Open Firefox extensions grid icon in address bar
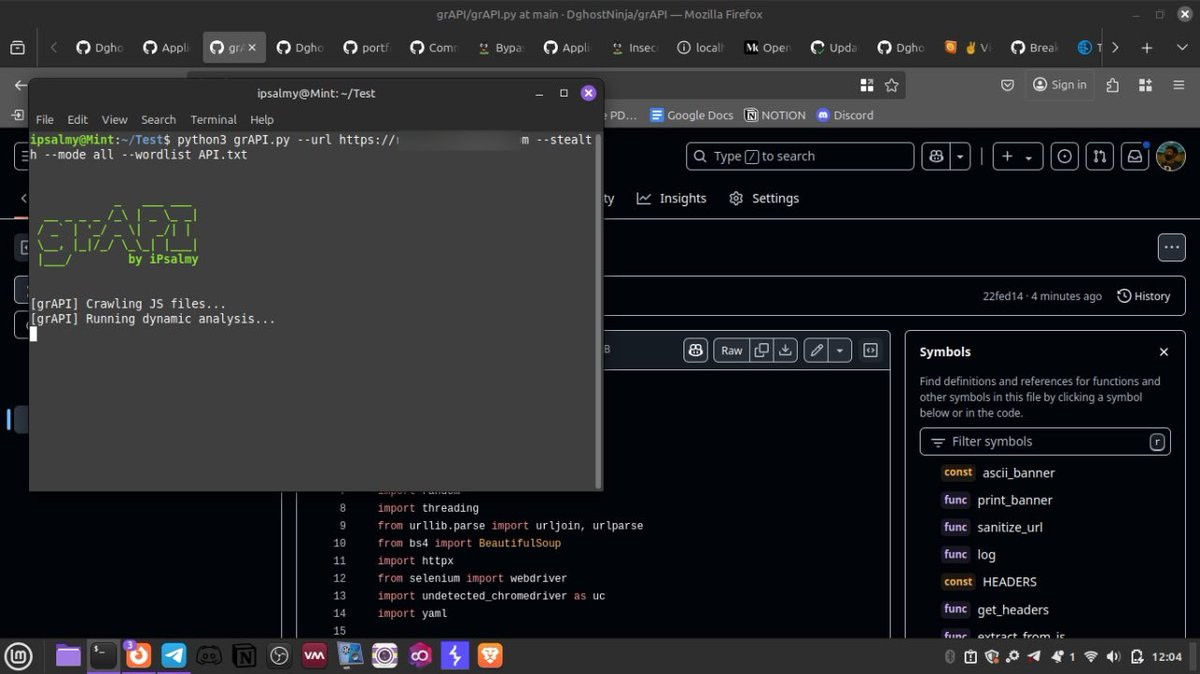 click(x=866, y=85)
